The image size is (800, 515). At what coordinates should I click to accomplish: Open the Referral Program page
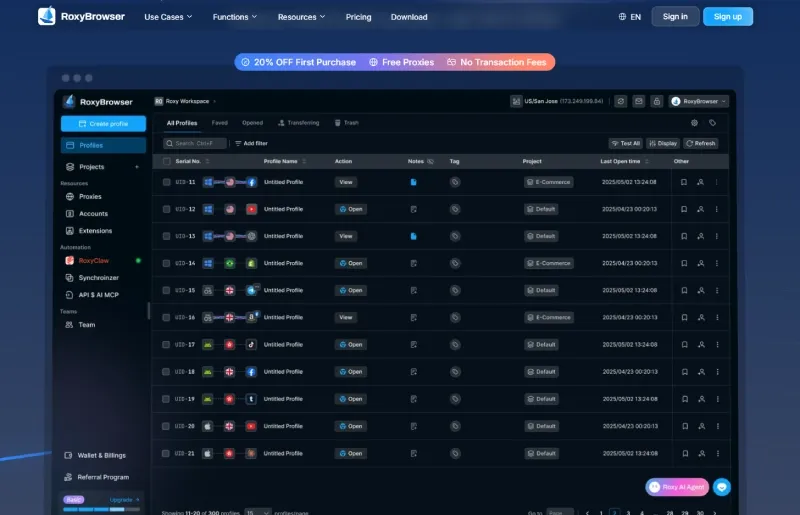click(x=97, y=477)
